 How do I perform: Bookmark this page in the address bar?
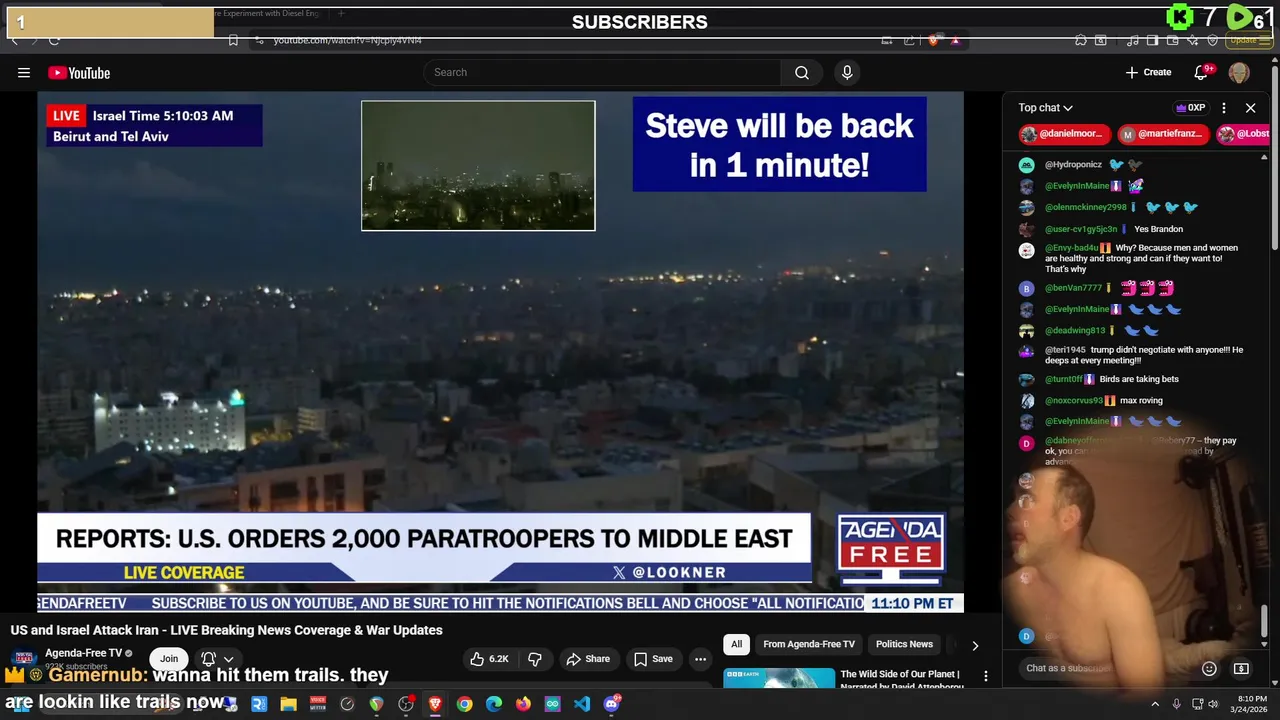[x=233, y=40]
